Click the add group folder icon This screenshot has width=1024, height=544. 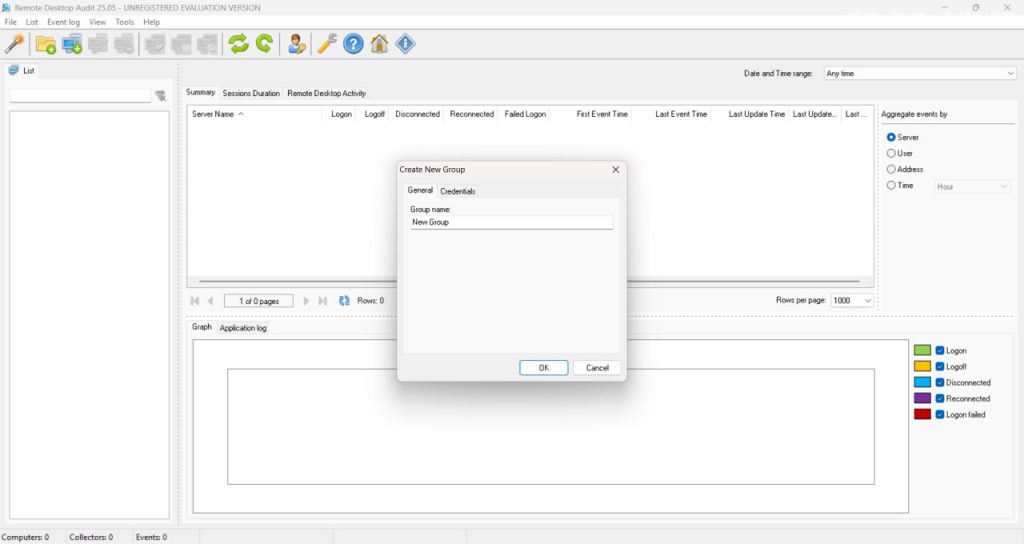[46, 44]
